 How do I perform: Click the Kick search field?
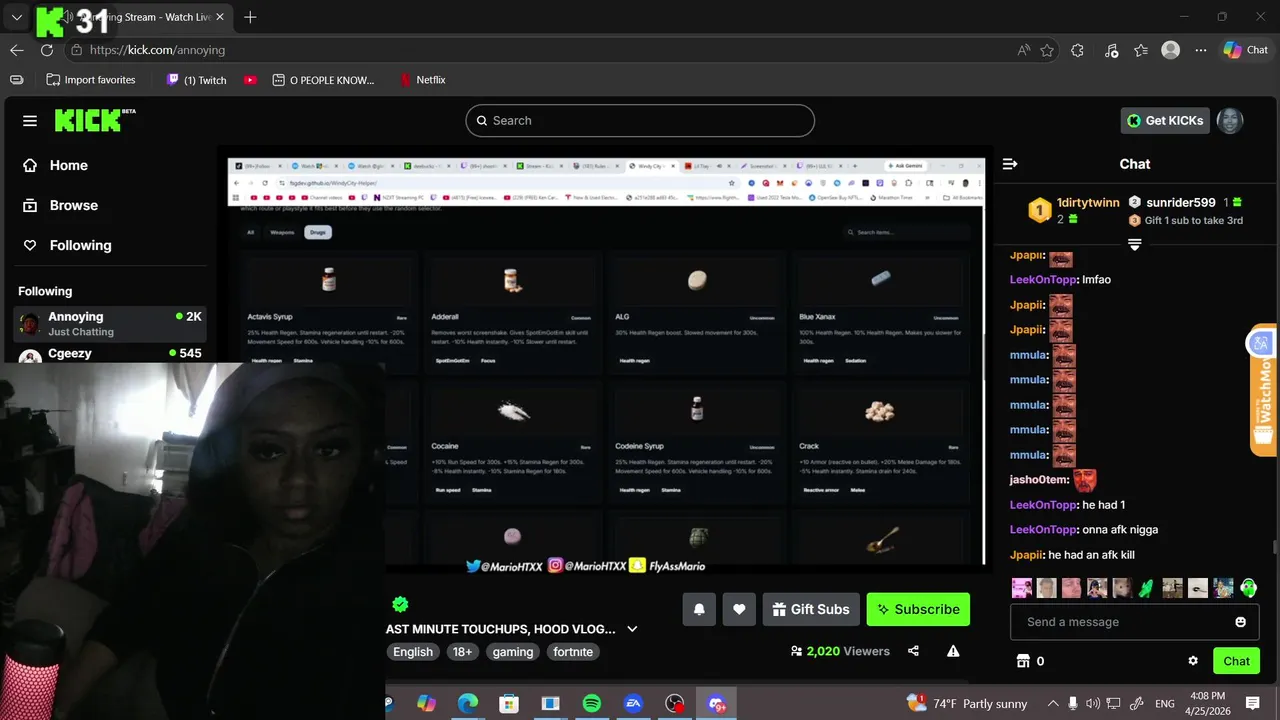pyautogui.click(x=640, y=121)
